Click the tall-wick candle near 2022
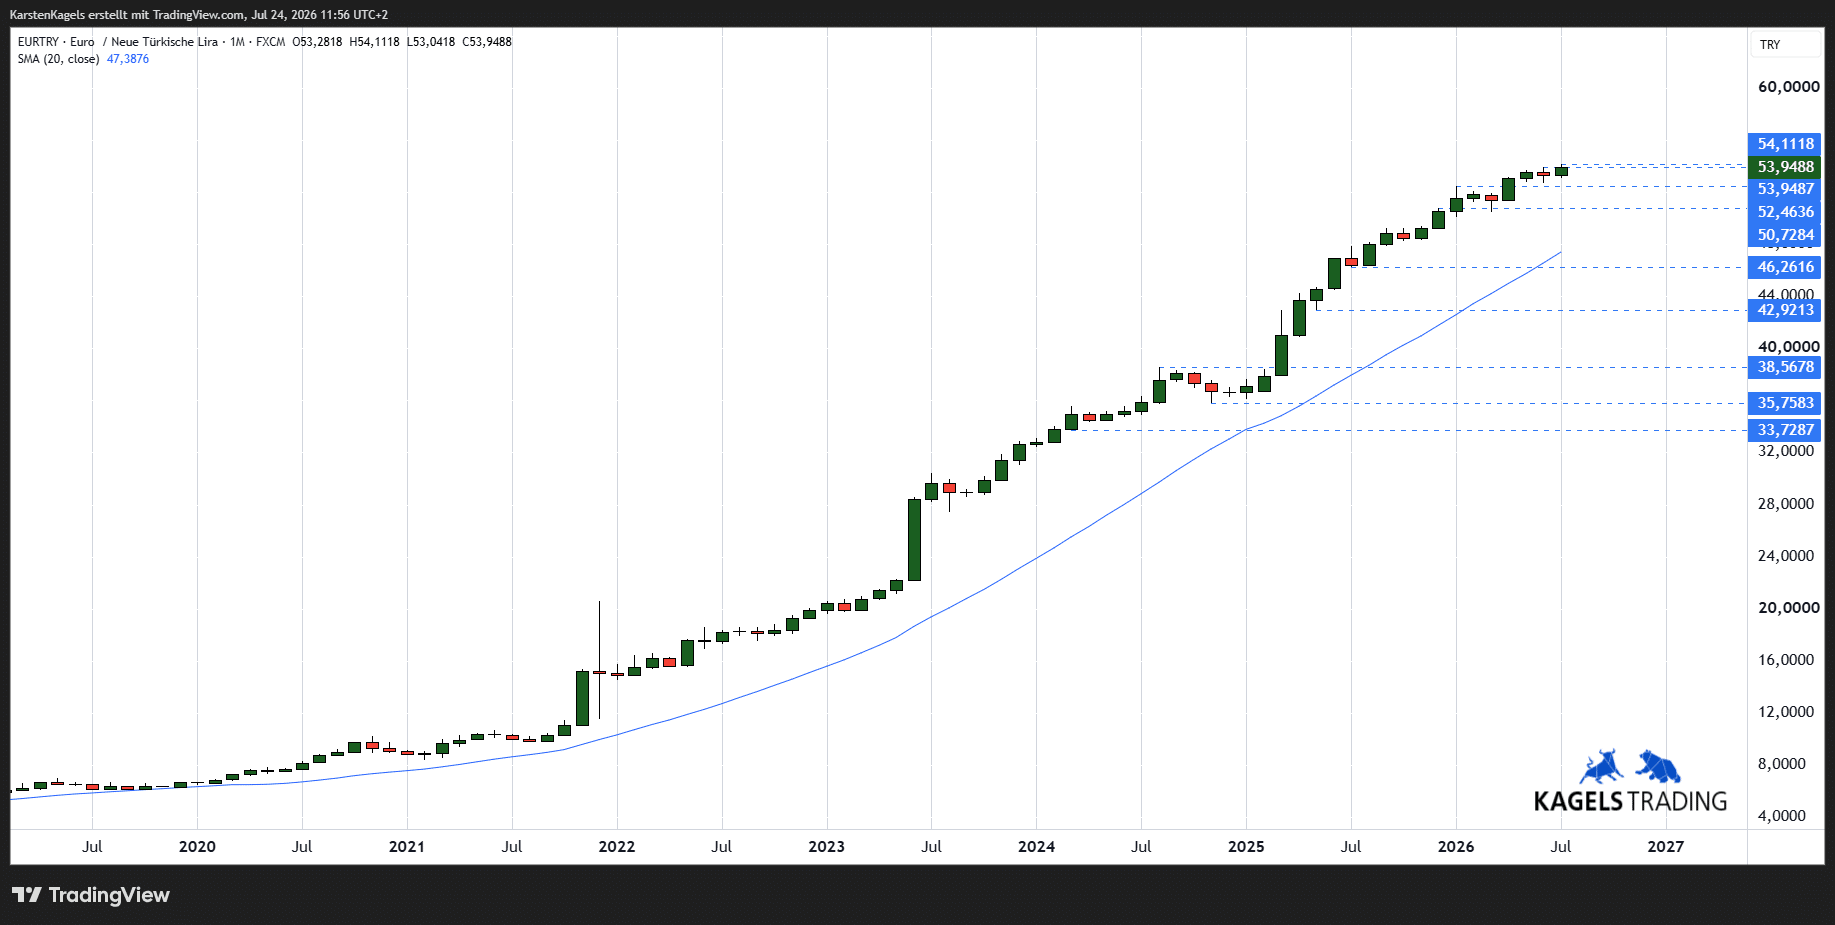The height and width of the screenshot is (925, 1835). click(x=599, y=660)
